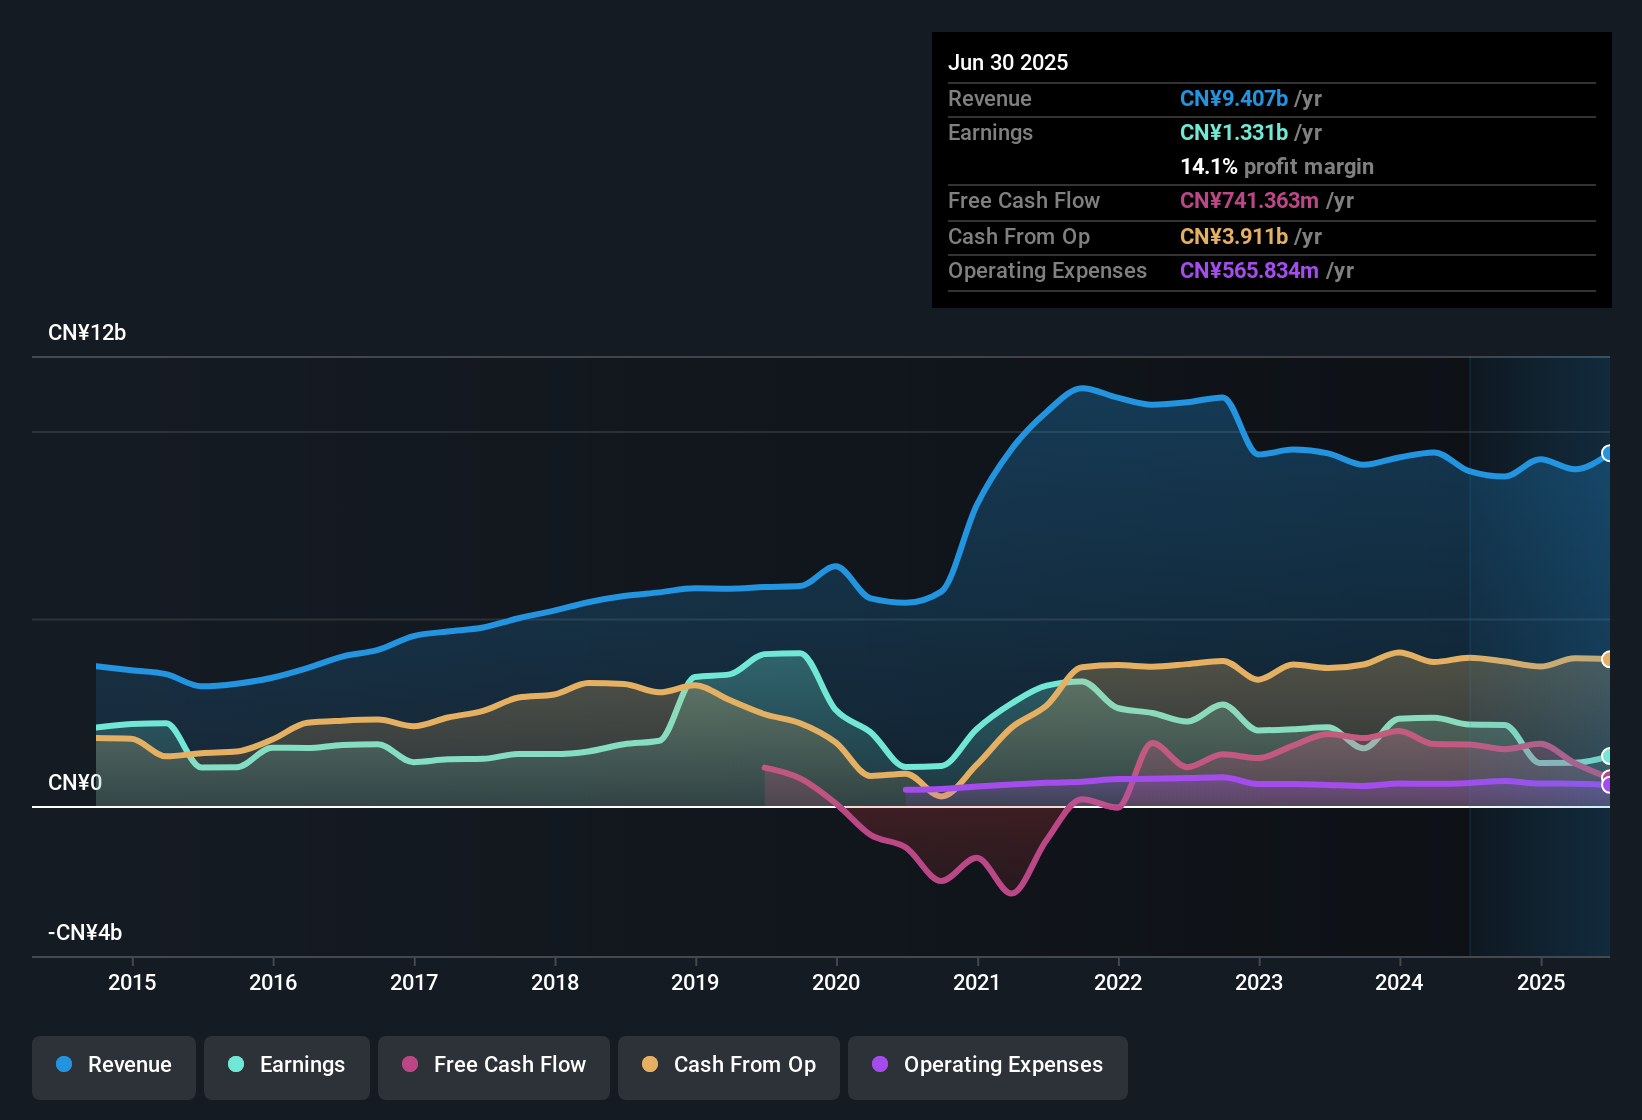Click the blue Revenue legend dot
Screen dimensions: 1642x1120
64,1065
